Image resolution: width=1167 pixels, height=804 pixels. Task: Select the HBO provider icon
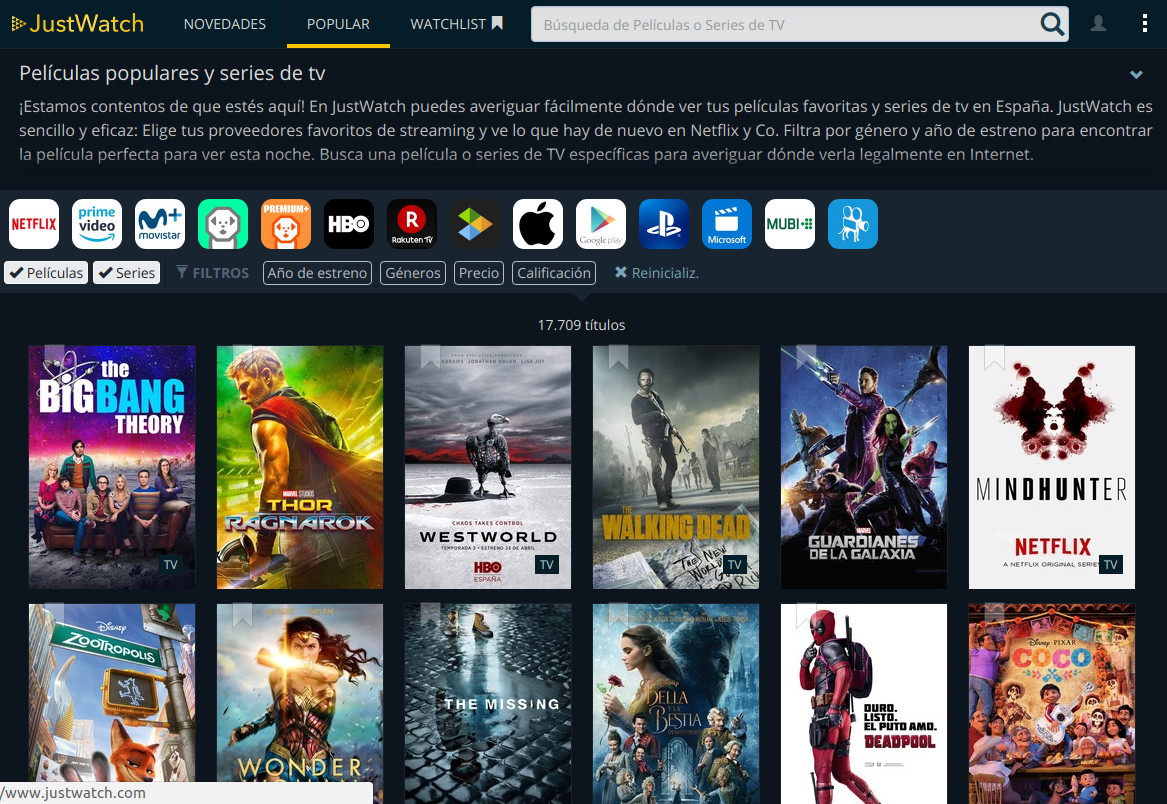point(349,224)
